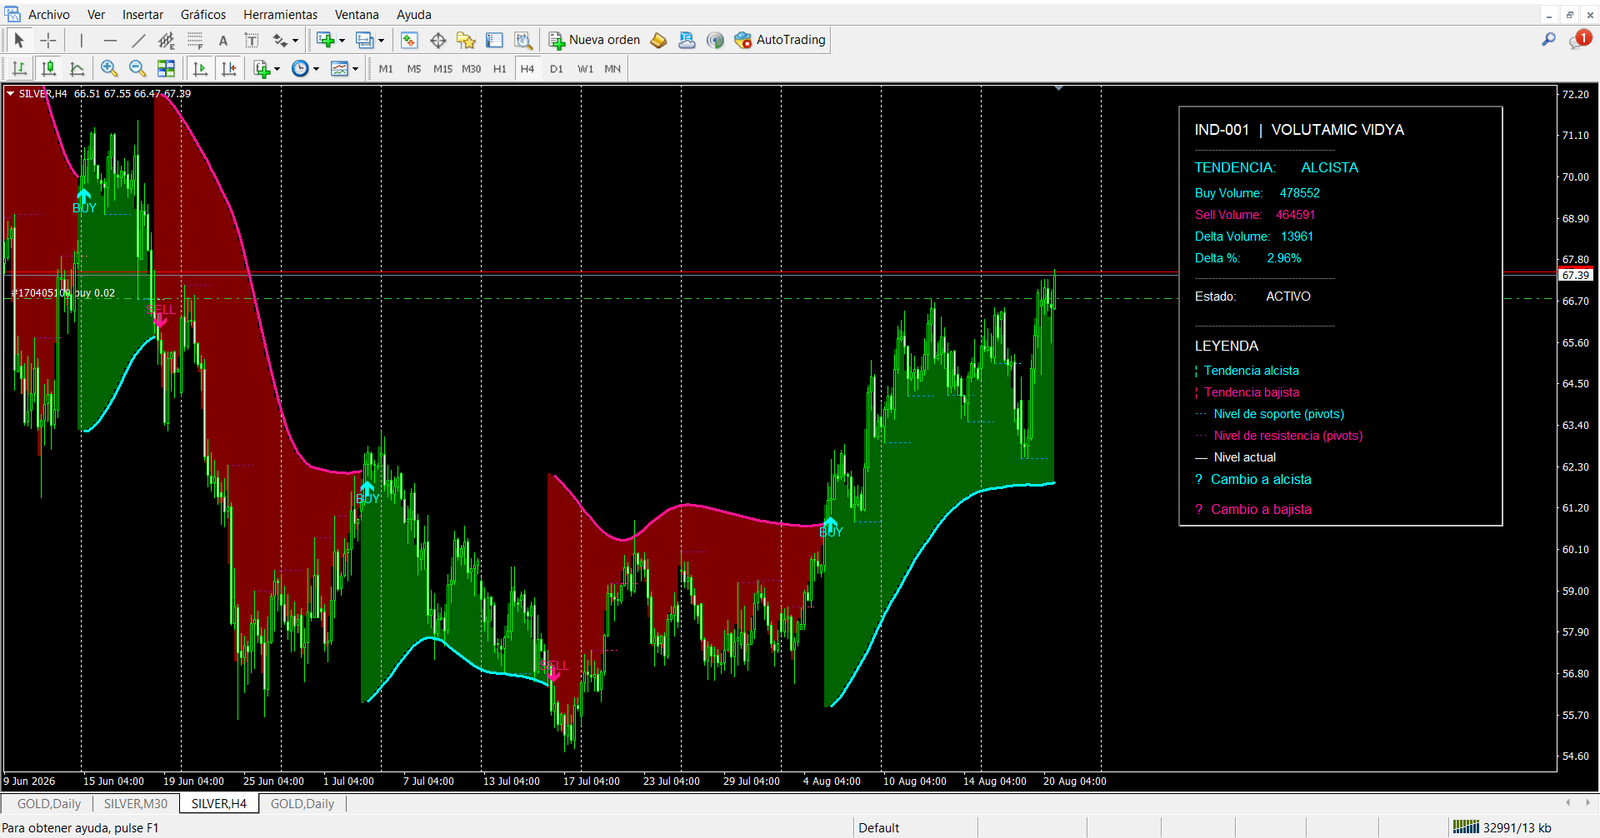Viewport: 1600px width, 838px height.
Task: Toggle chart auto scroll
Action: click(x=200, y=68)
